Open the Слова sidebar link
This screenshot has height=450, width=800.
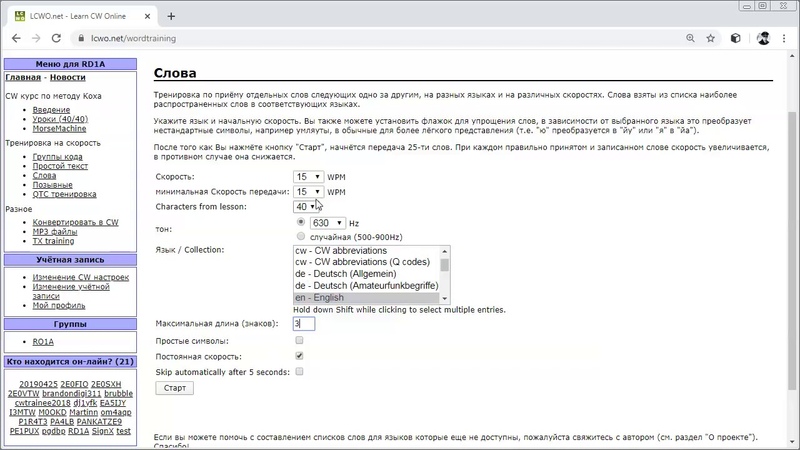(x=44, y=176)
